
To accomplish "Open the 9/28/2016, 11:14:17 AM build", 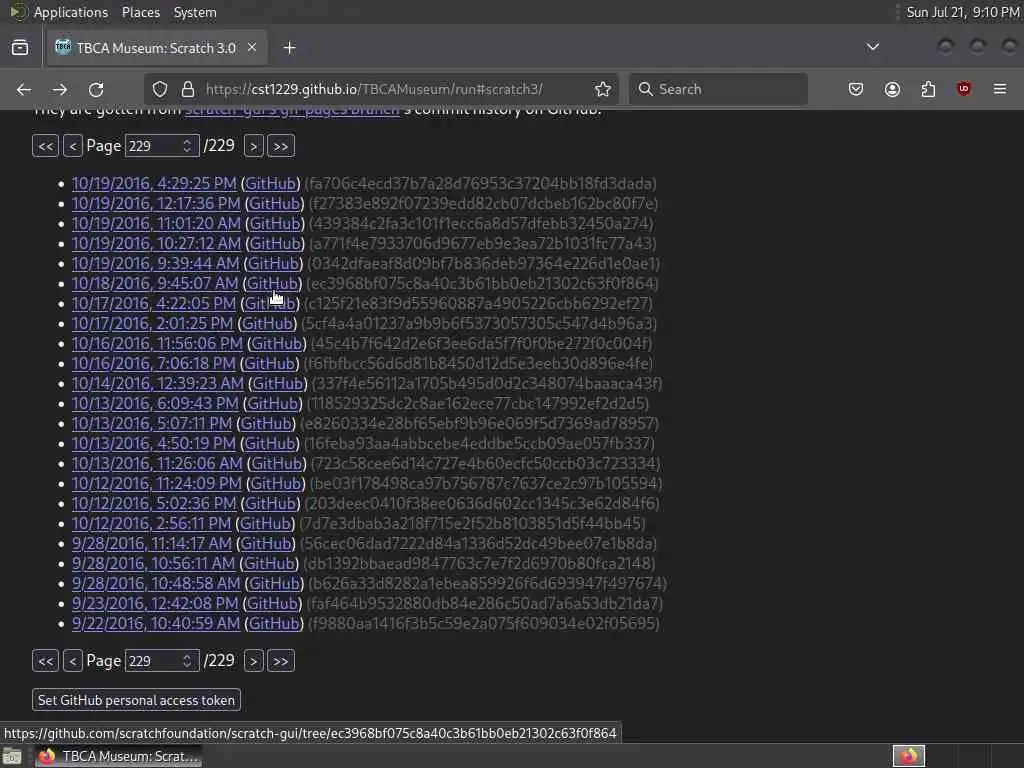I will (x=152, y=543).
